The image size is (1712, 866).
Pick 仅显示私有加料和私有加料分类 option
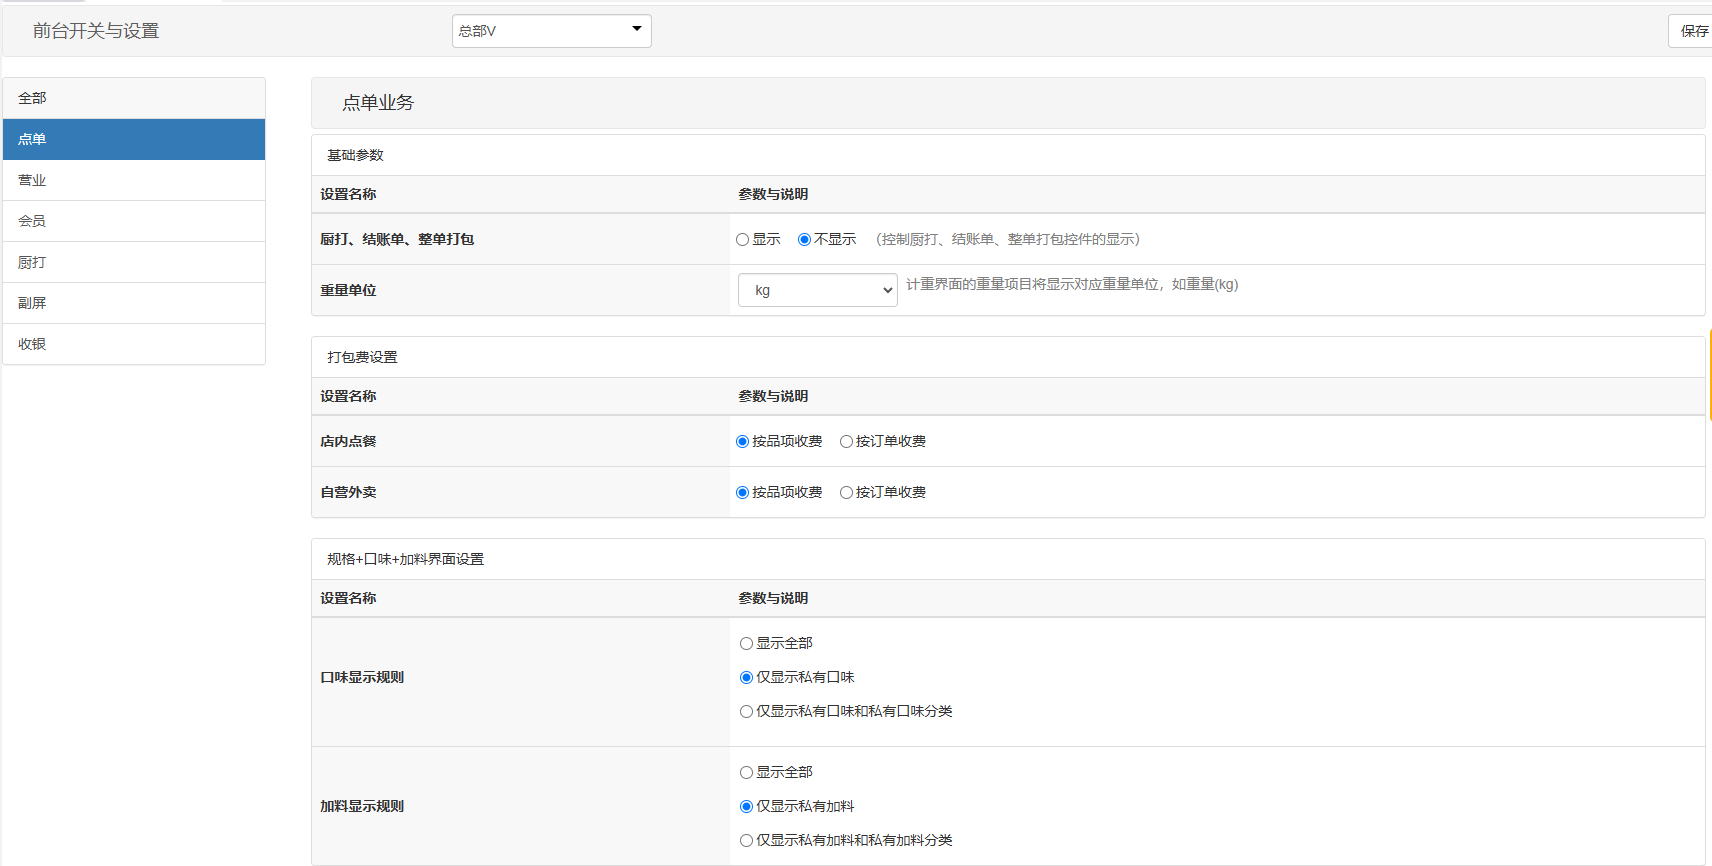tap(747, 841)
